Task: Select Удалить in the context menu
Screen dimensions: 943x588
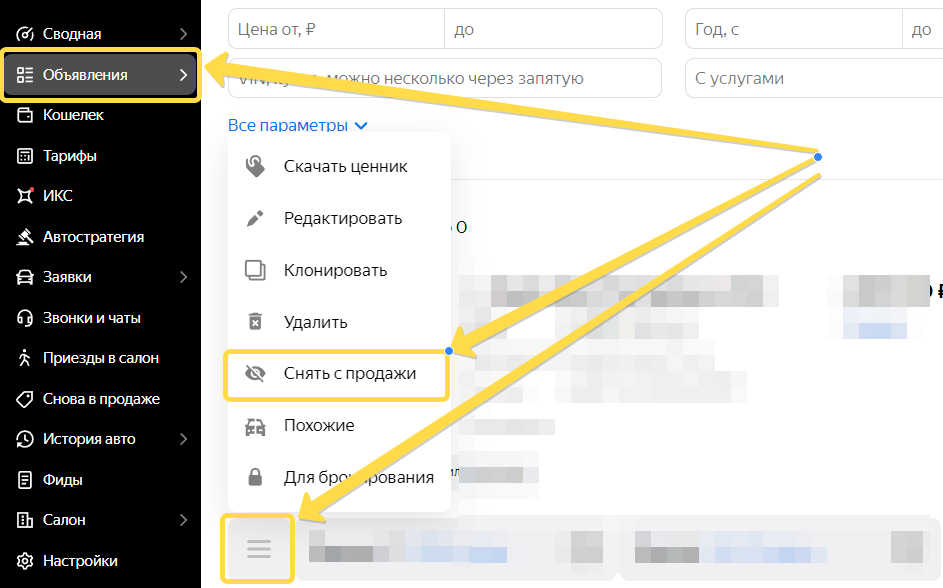Action: click(315, 322)
